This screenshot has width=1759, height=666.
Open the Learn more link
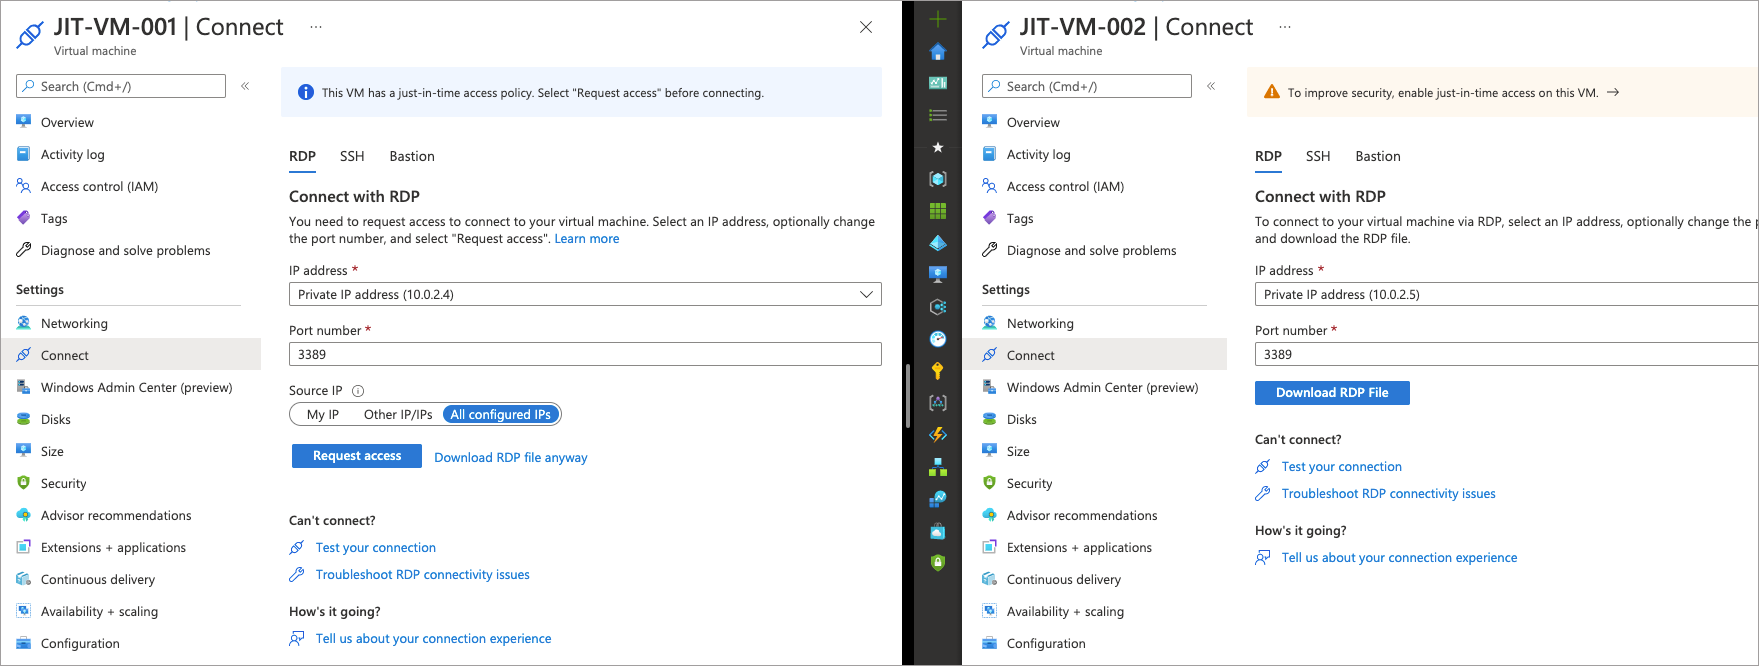click(587, 239)
